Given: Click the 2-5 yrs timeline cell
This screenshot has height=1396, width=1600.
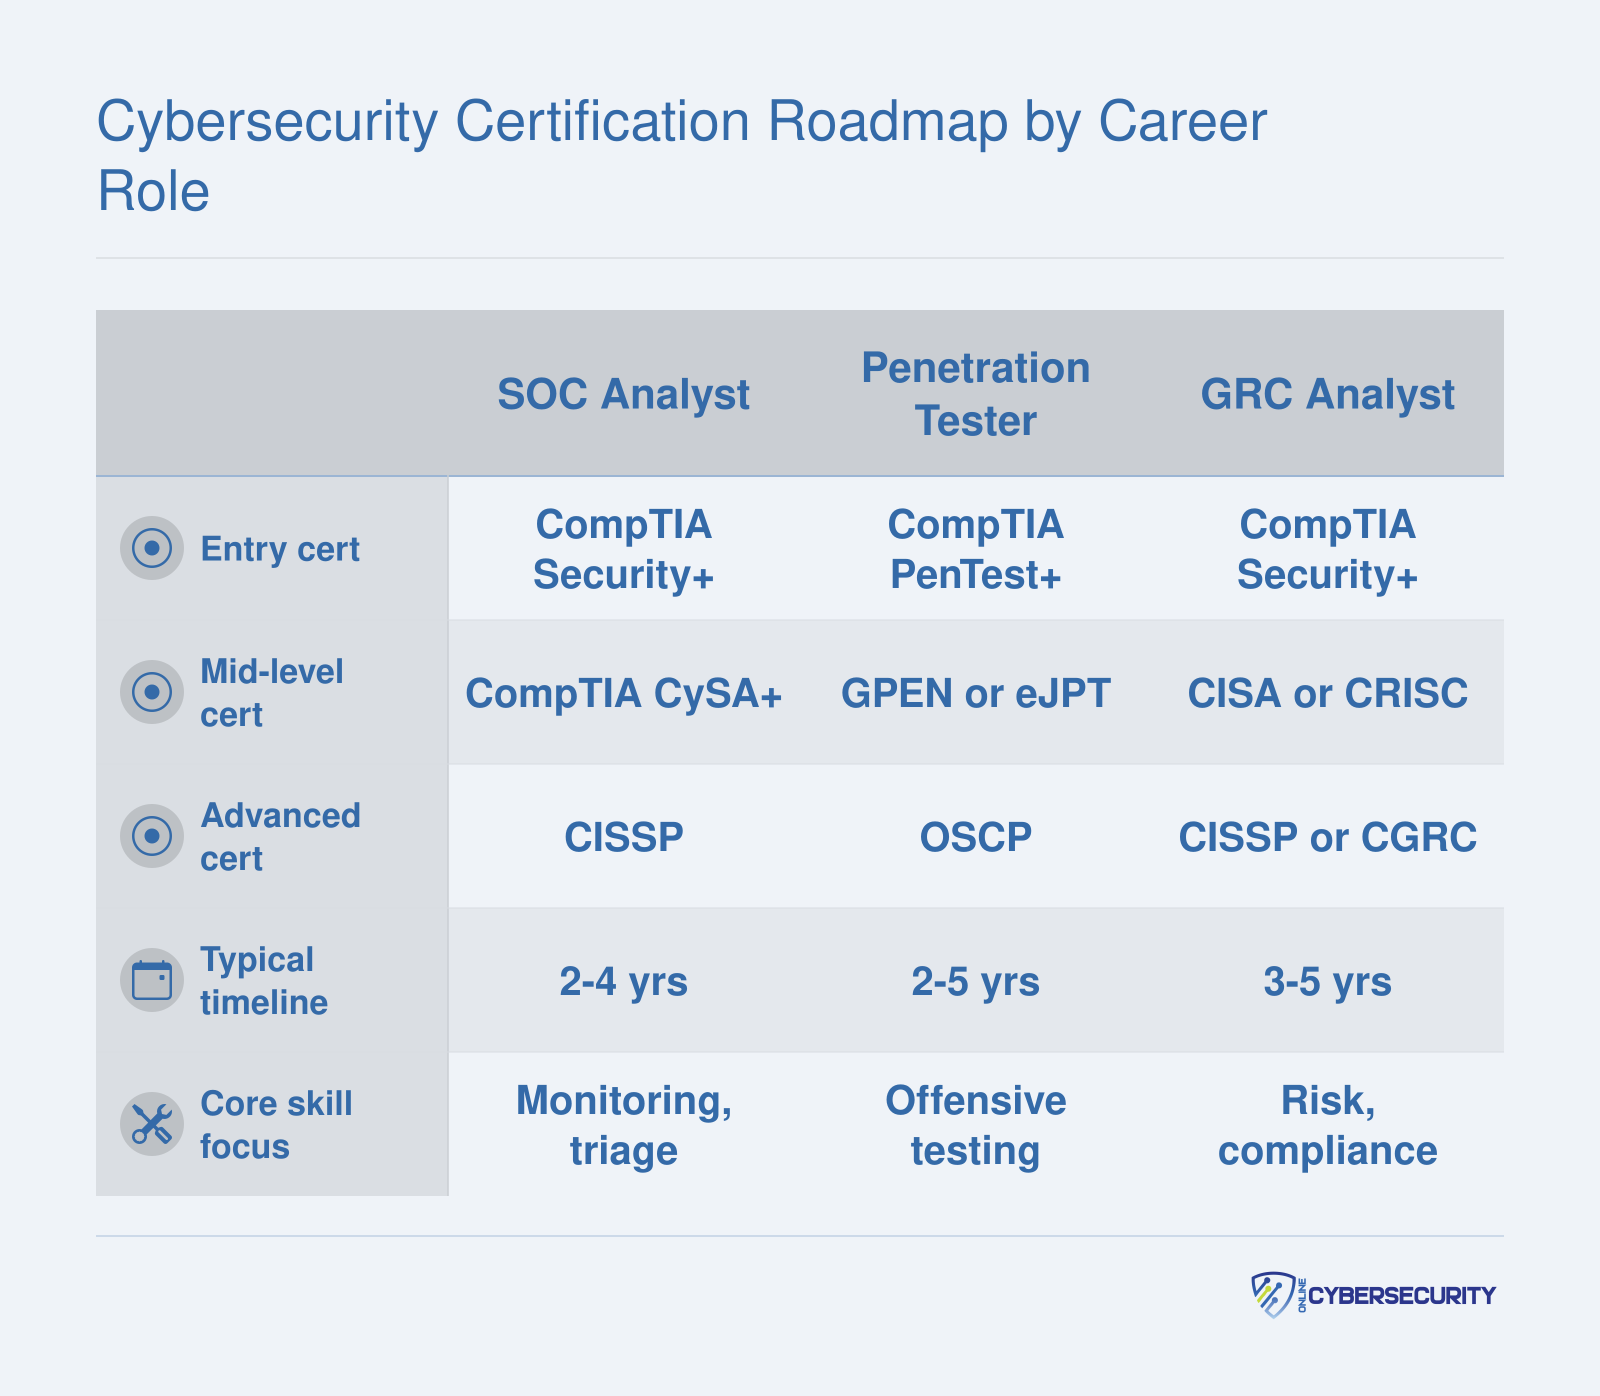Looking at the screenshot, I should 976,981.
